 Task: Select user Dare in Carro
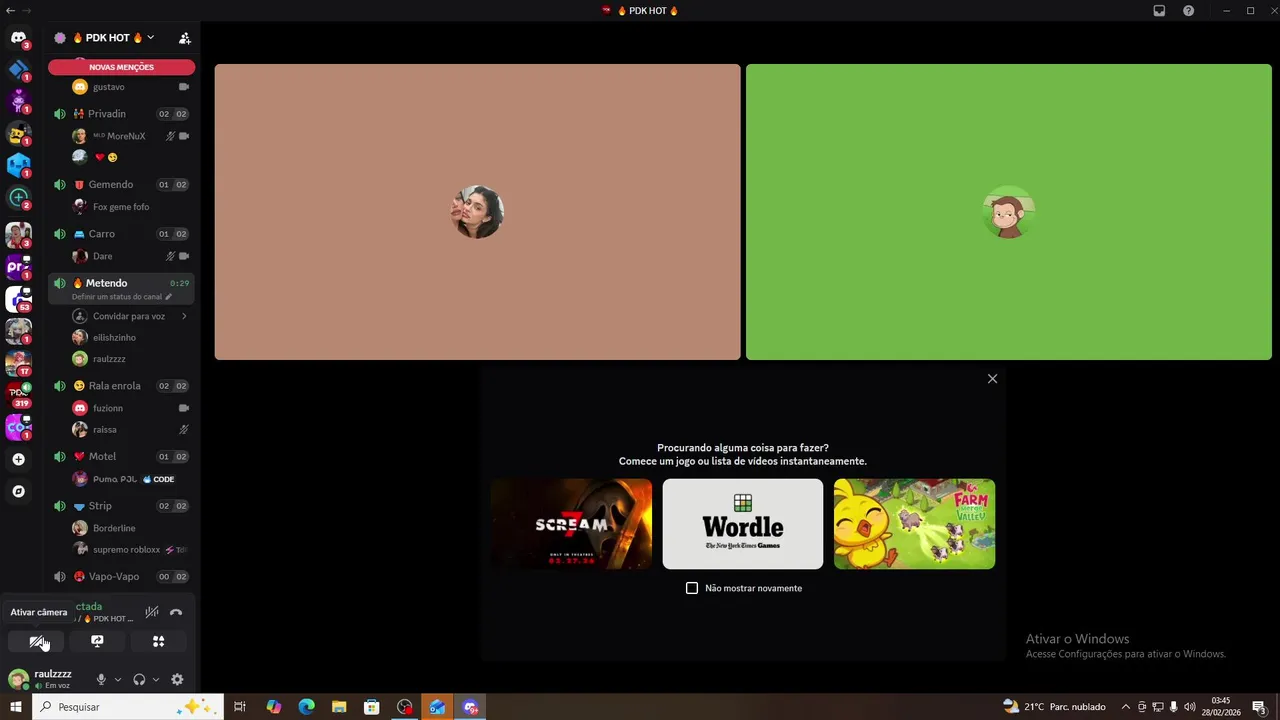(x=130, y=256)
